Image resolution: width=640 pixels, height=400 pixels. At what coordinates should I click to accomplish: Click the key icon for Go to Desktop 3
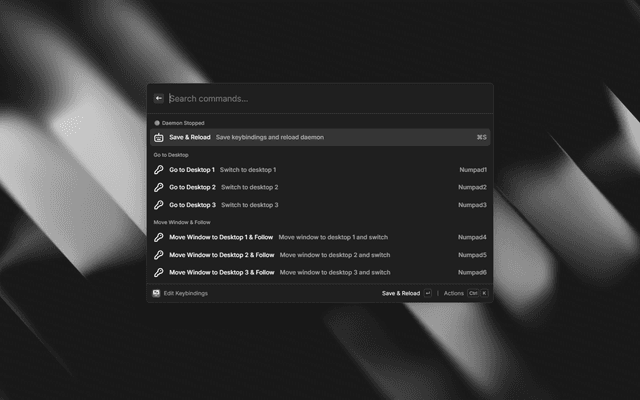pos(158,205)
